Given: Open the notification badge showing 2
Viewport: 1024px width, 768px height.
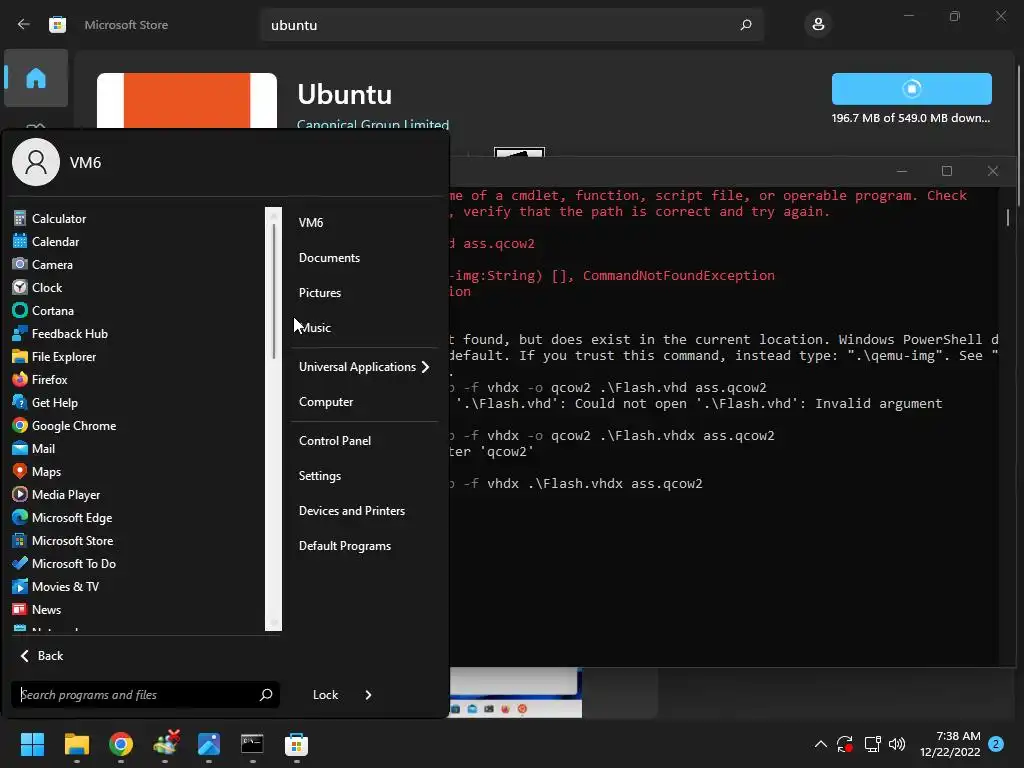Looking at the screenshot, I should coord(996,744).
